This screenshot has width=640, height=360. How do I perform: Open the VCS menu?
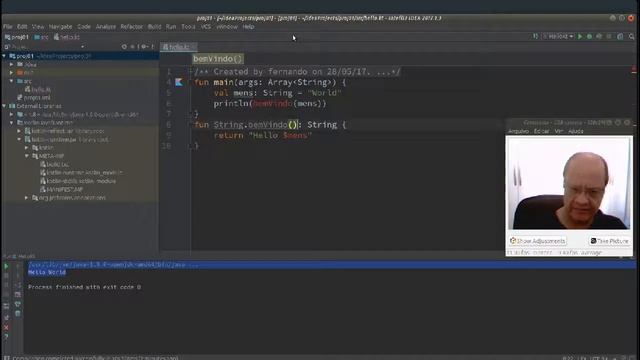click(x=206, y=27)
